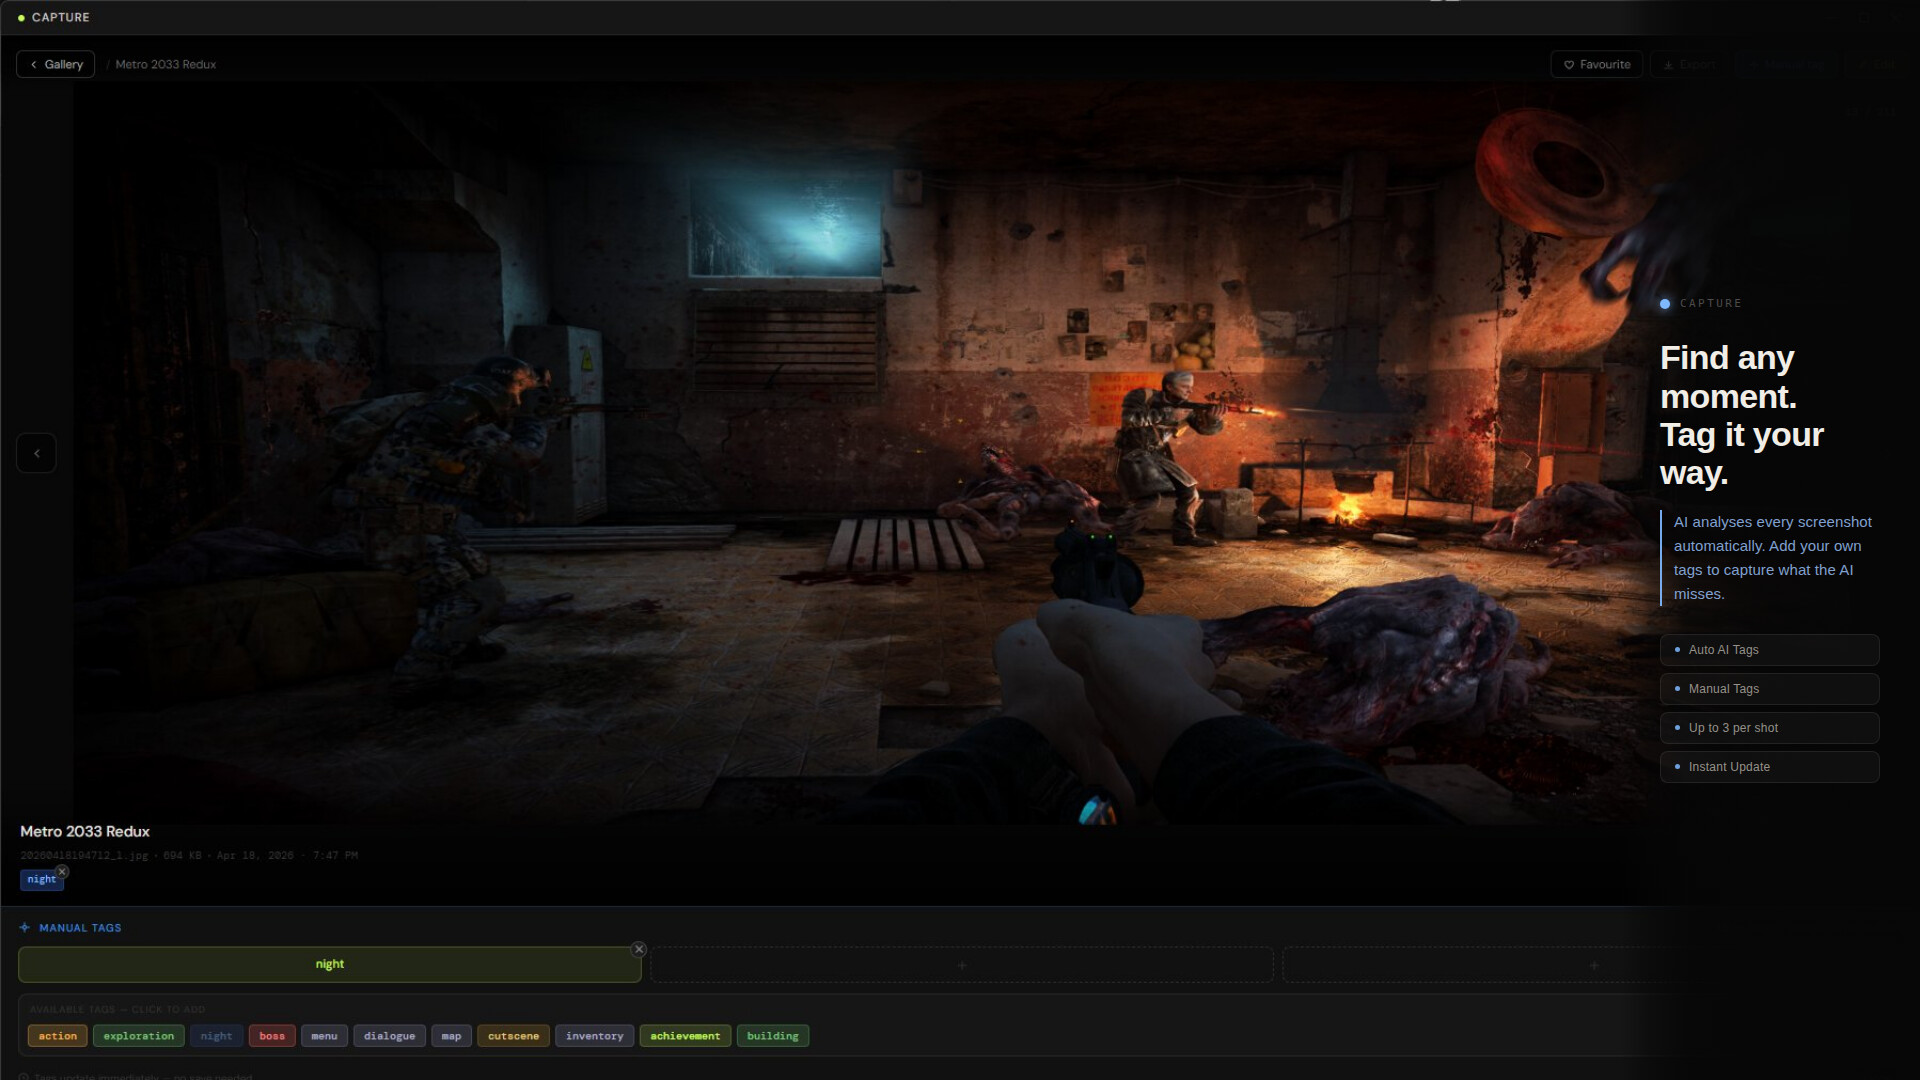The width and height of the screenshot is (1920, 1080).
Task: Add the map tag
Action: pyautogui.click(x=451, y=1036)
